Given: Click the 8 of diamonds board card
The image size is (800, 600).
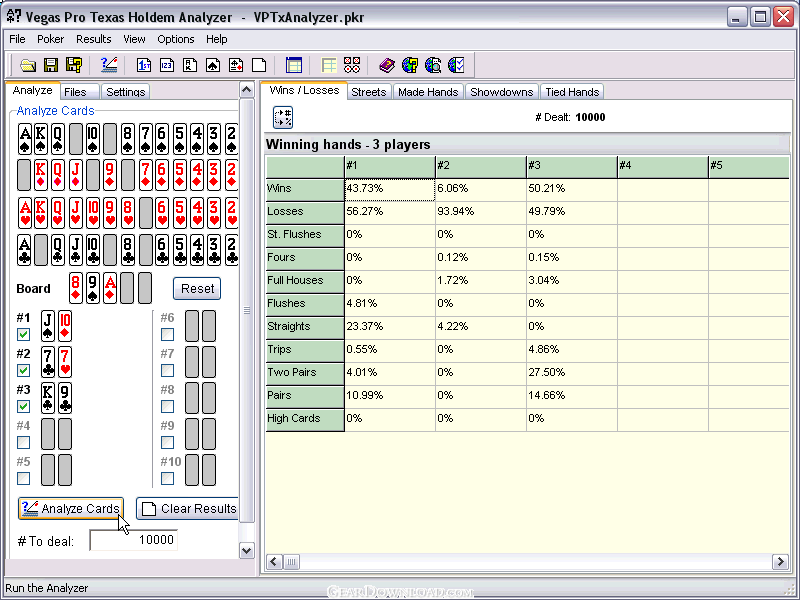Looking at the screenshot, I should (76, 288).
